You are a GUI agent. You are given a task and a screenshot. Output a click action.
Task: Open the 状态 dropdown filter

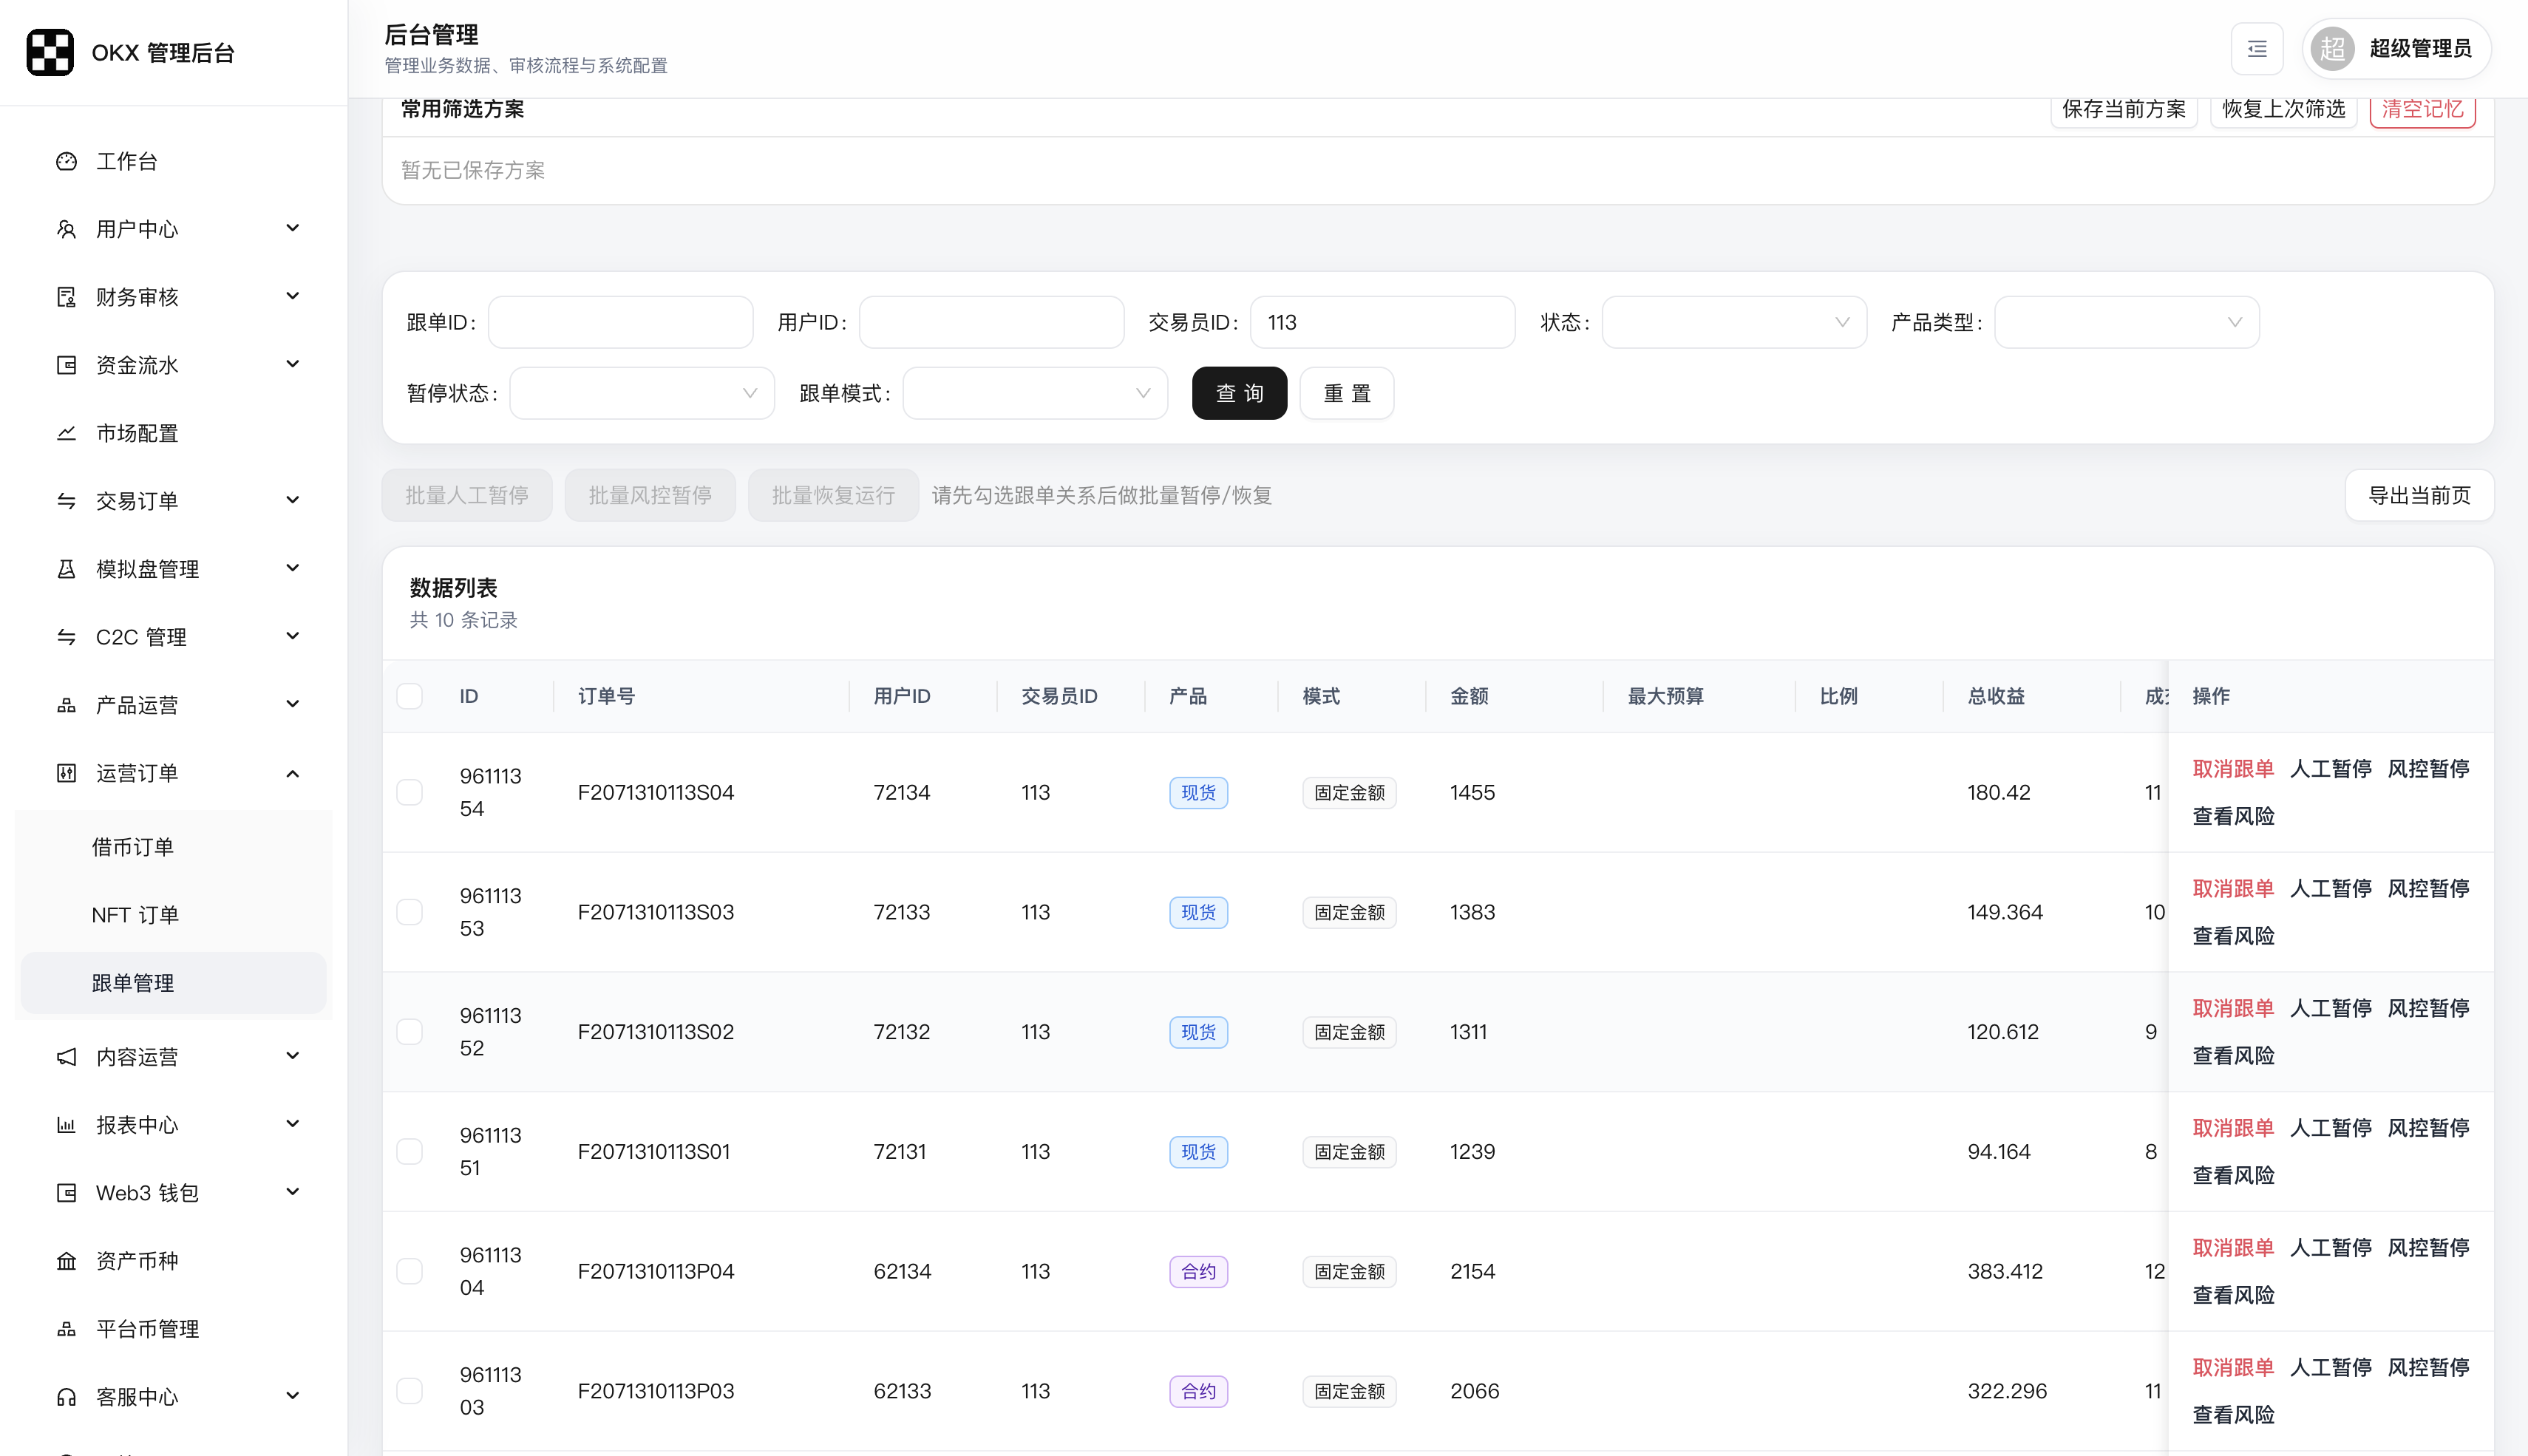click(x=1733, y=322)
